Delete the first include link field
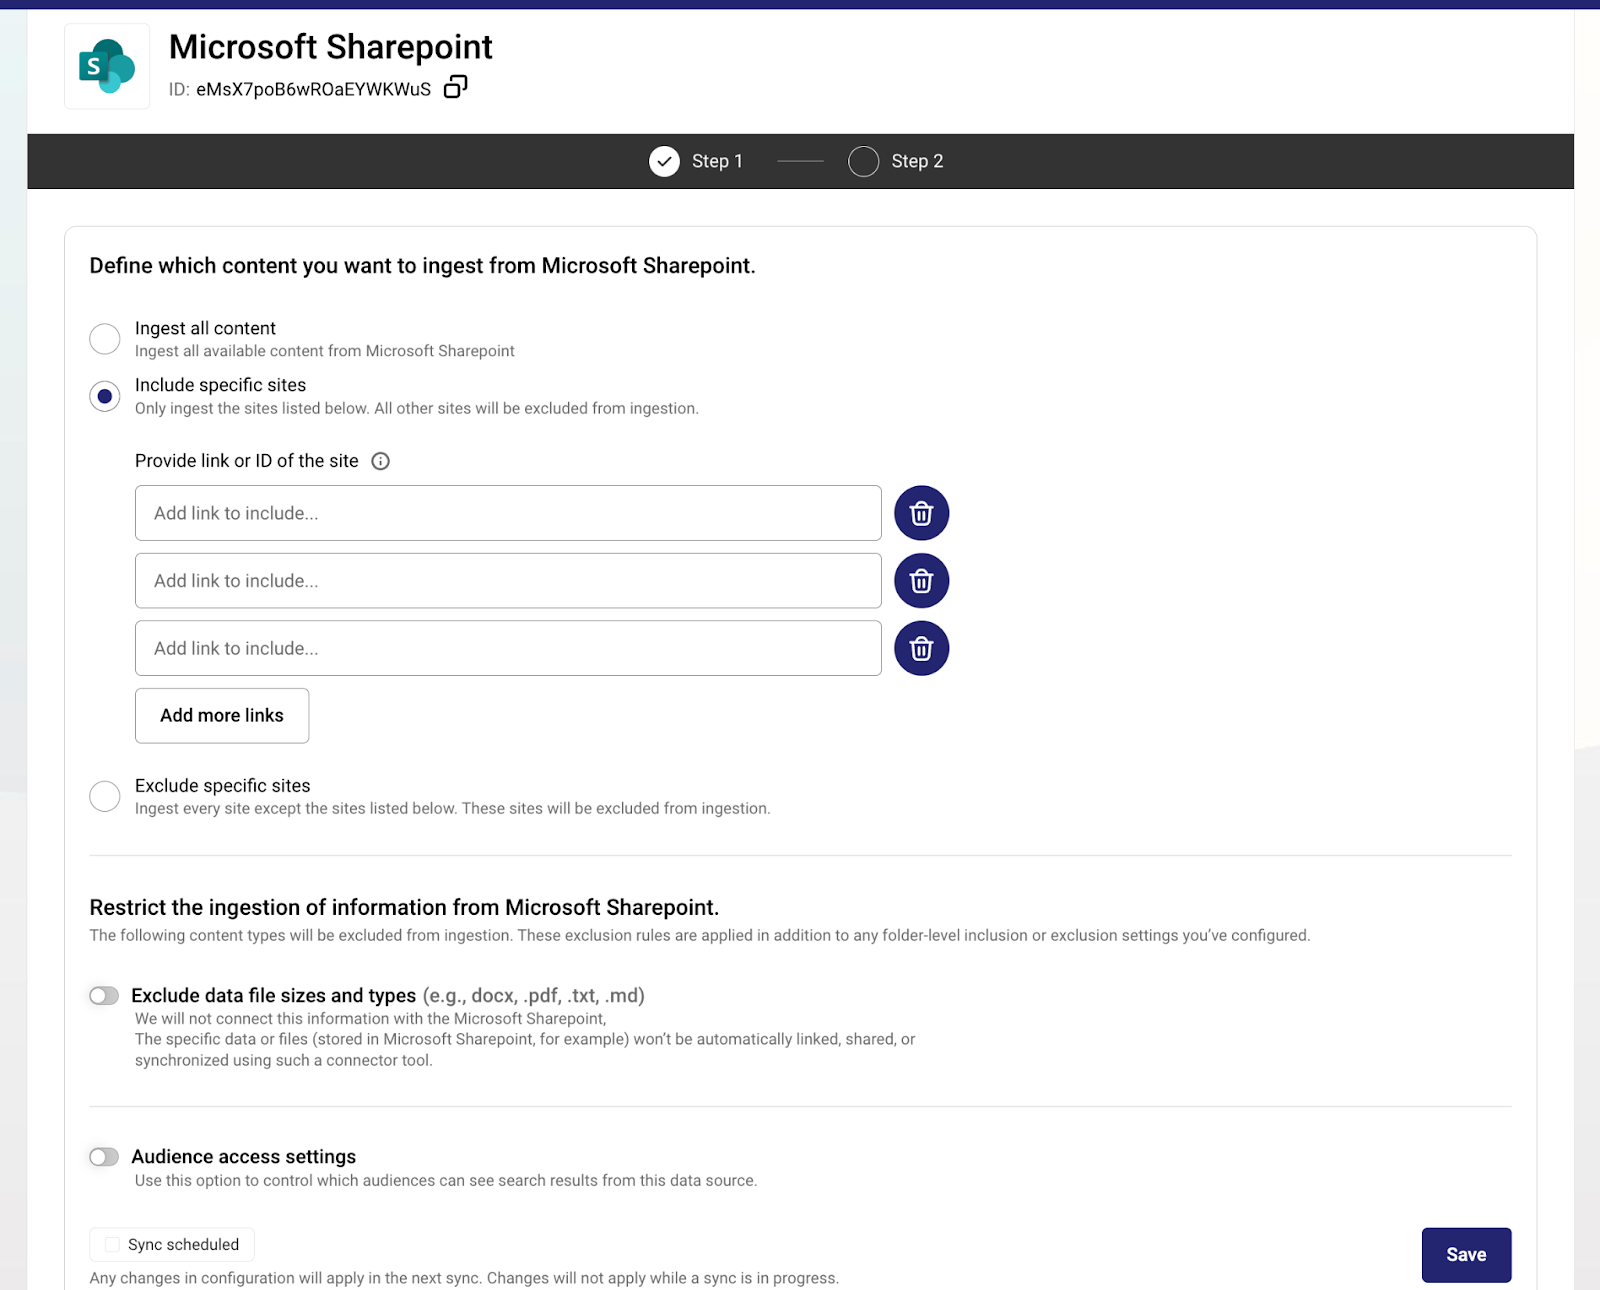 point(921,513)
